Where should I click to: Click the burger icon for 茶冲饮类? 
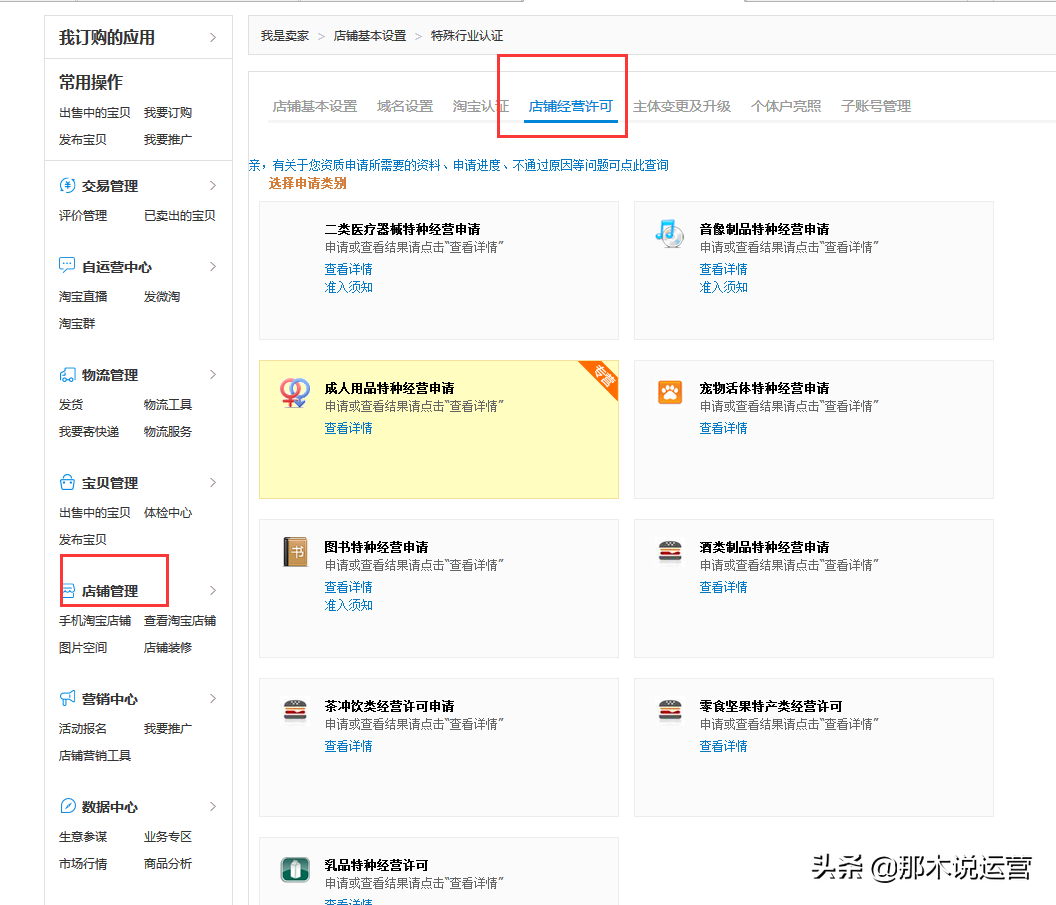295,710
